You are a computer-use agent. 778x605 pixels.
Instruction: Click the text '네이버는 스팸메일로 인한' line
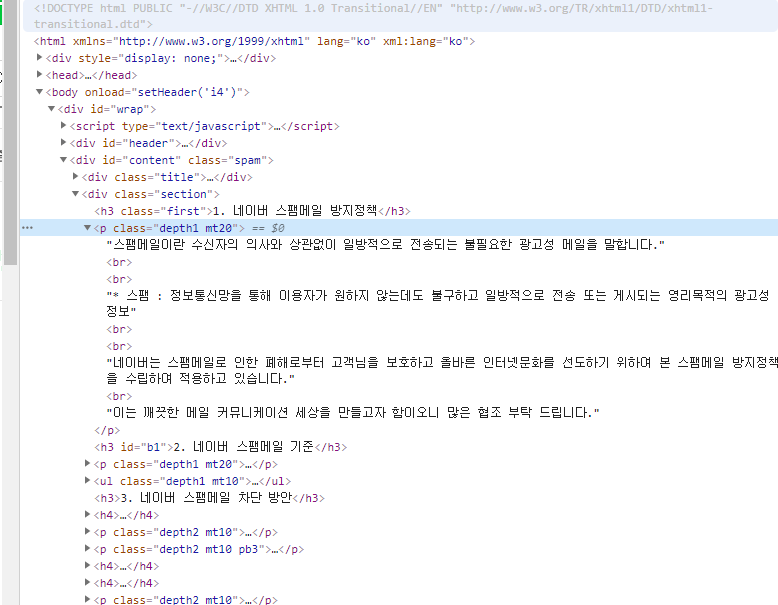pyautogui.click(x=442, y=370)
